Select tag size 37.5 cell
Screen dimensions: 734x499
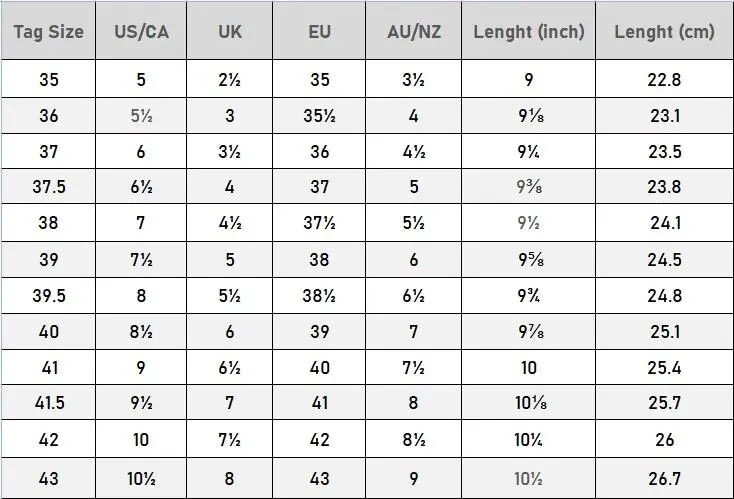pos(49,188)
